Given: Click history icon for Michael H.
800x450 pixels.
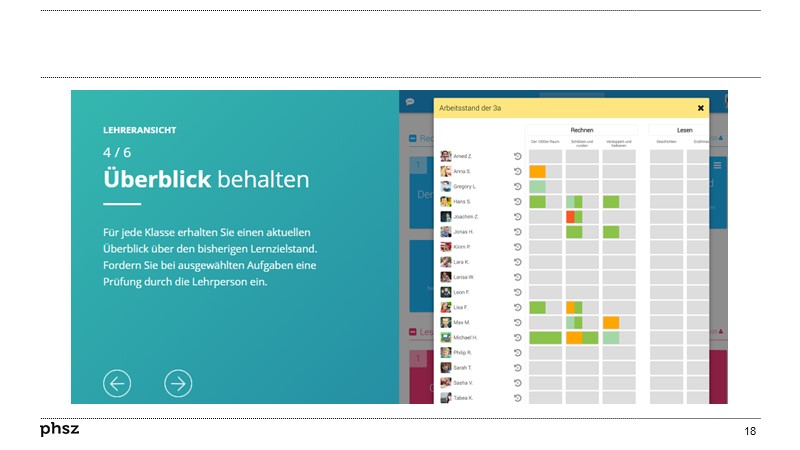Looking at the screenshot, I should point(517,338).
